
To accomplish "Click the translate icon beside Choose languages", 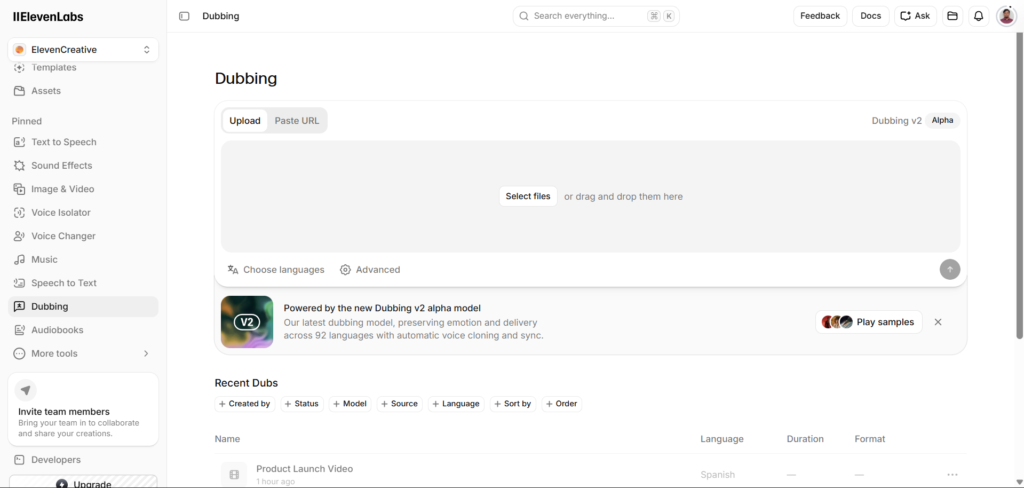I will click(233, 270).
